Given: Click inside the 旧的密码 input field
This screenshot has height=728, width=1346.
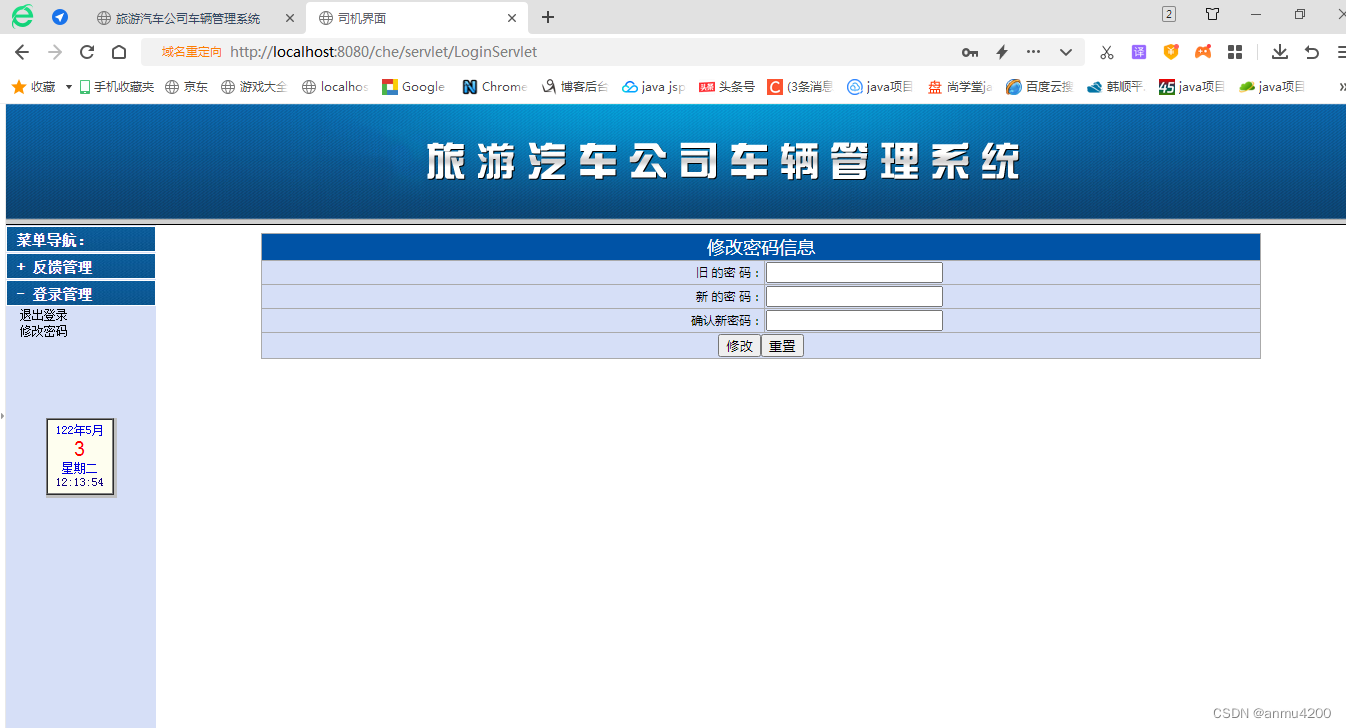Looking at the screenshot, I should (853, 271).
